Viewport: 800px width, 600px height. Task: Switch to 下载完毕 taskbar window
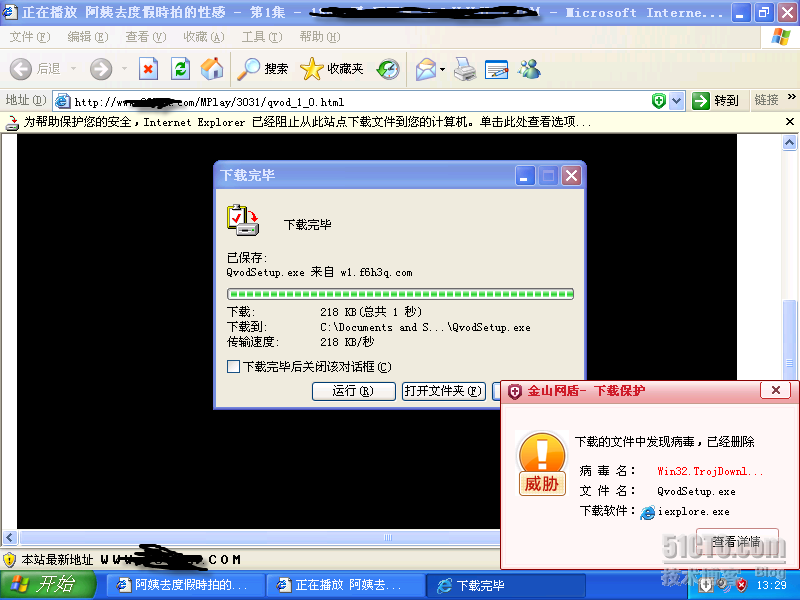coord(505,585)
